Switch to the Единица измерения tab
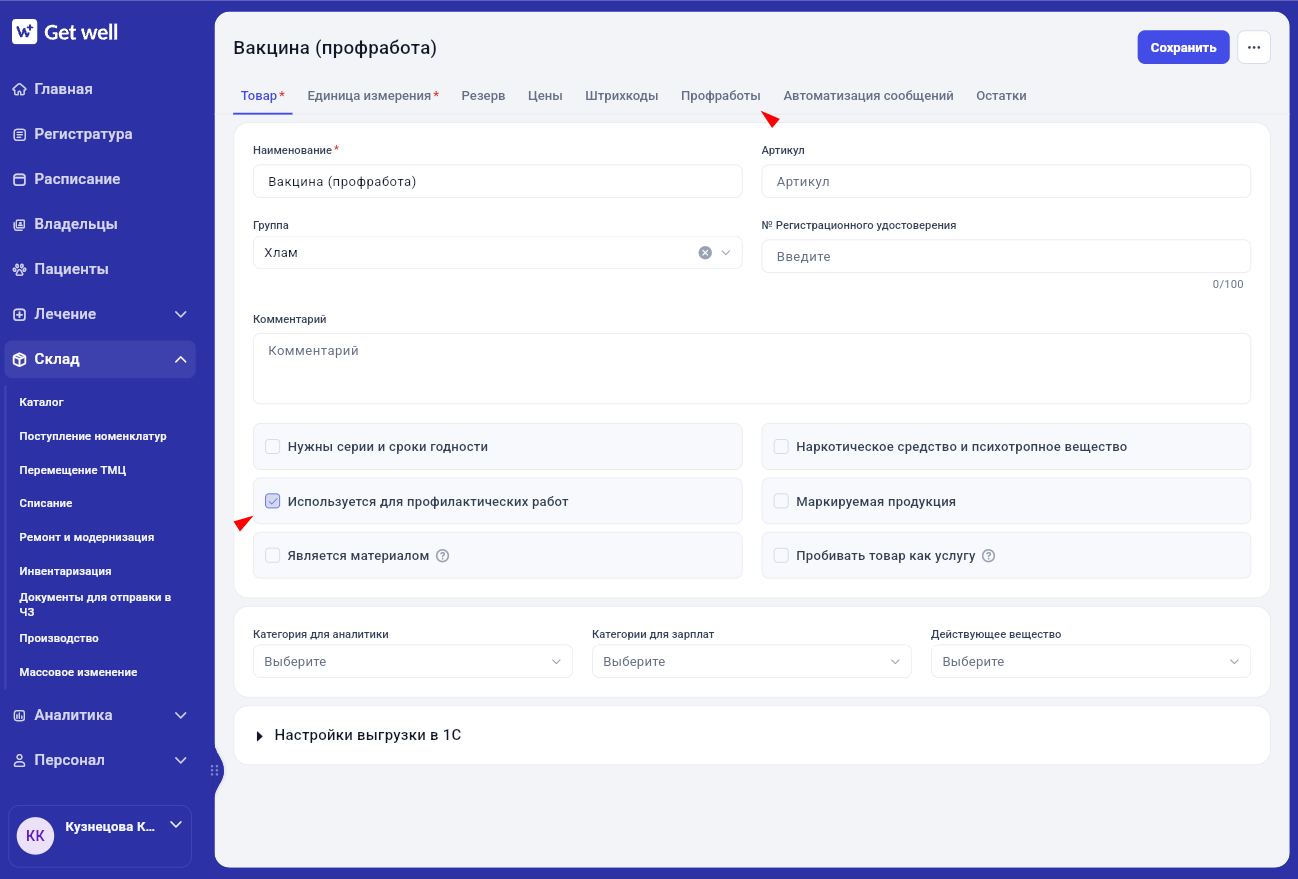Viewport: 1298px width, 879px height. [373, 96]
